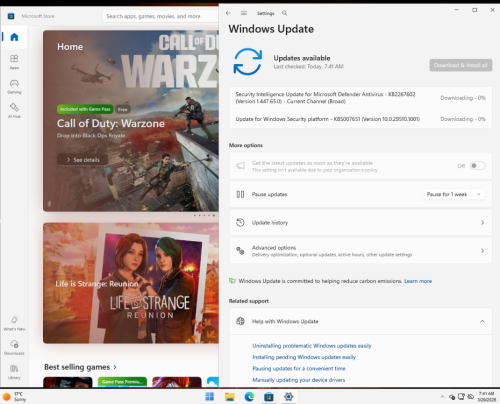Collapse Help with Windows Update section
The height and width of the screenshot is (404, 500).
click(482, 321)
